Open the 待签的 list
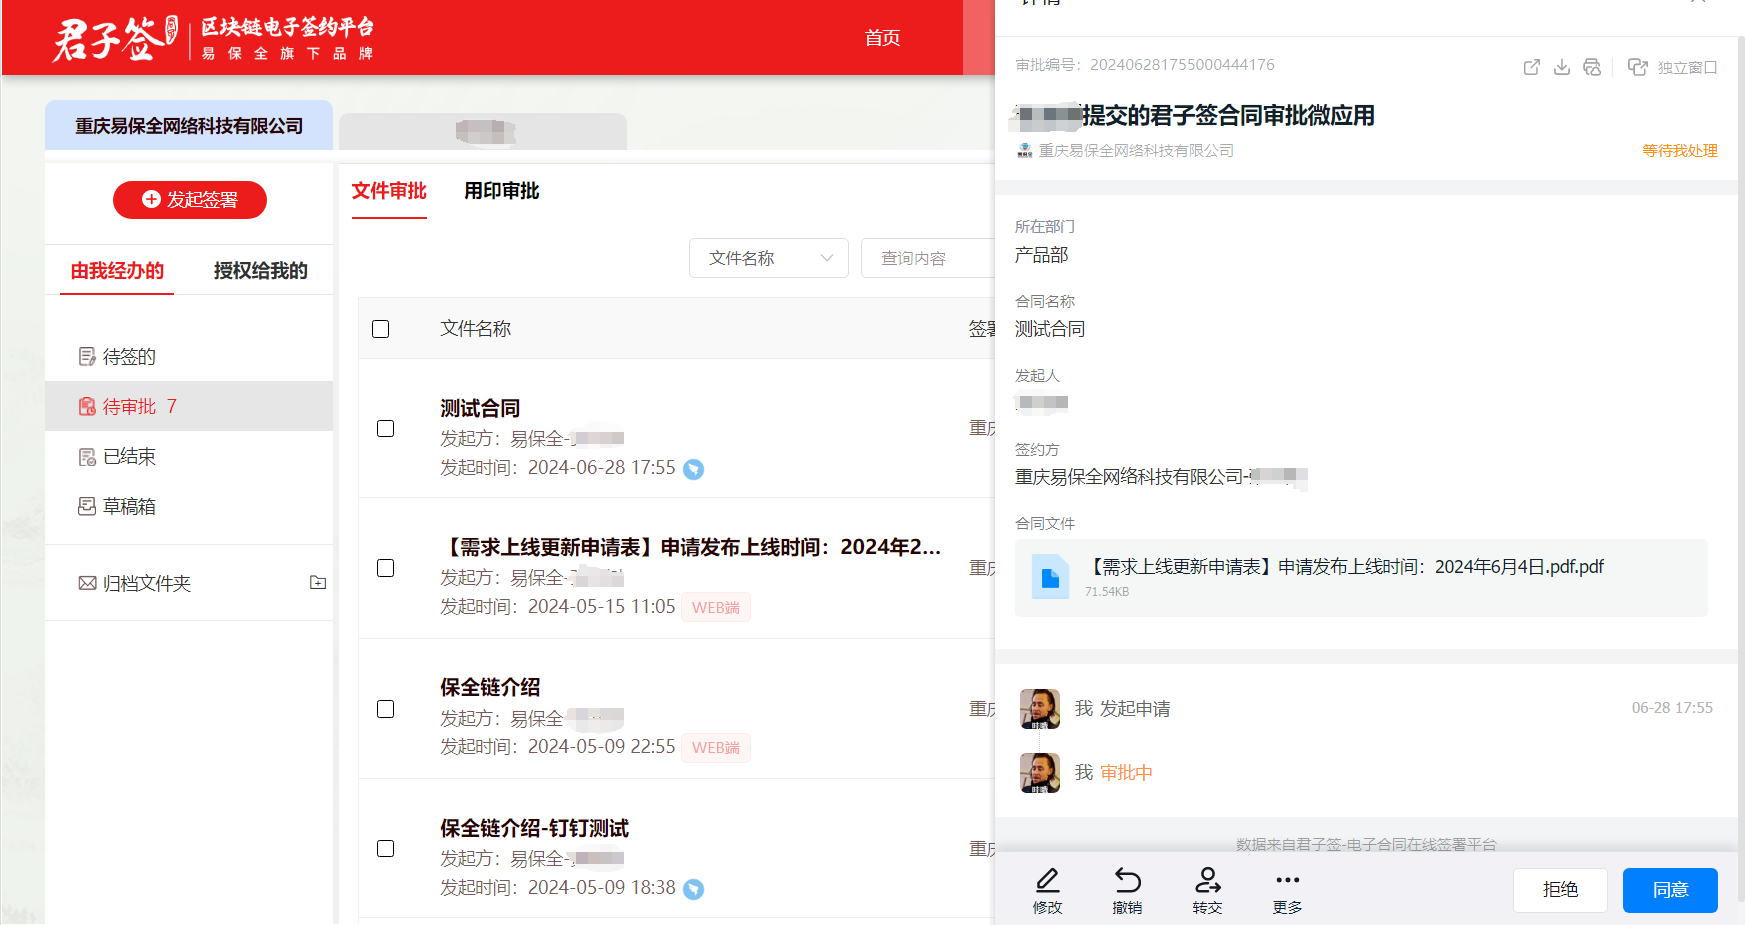1745x925 pixels. [189, 357]
